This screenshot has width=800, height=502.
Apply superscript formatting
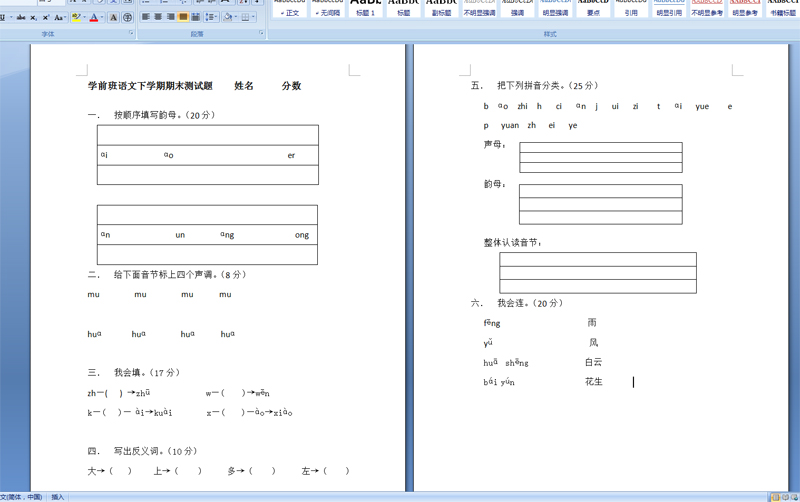coord(46,17)
